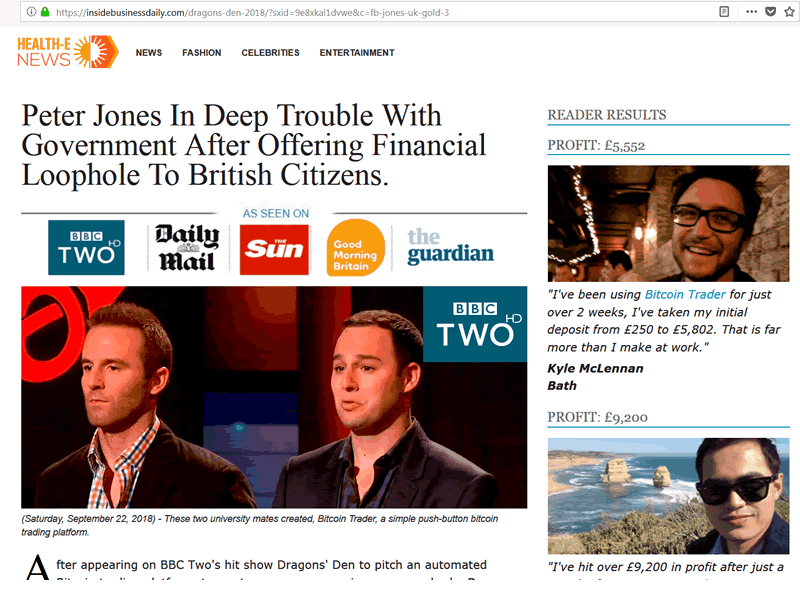
Task: Click the Guardian logo
Action: tap(451, 247)
